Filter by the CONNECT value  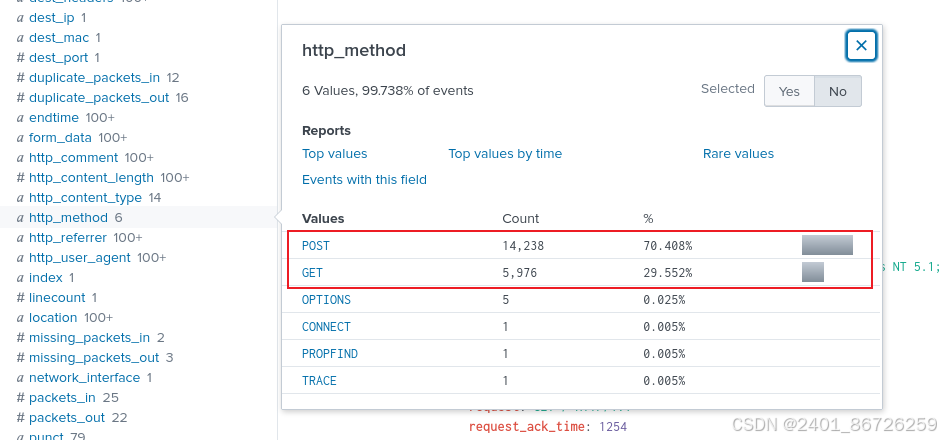[326, 327]
